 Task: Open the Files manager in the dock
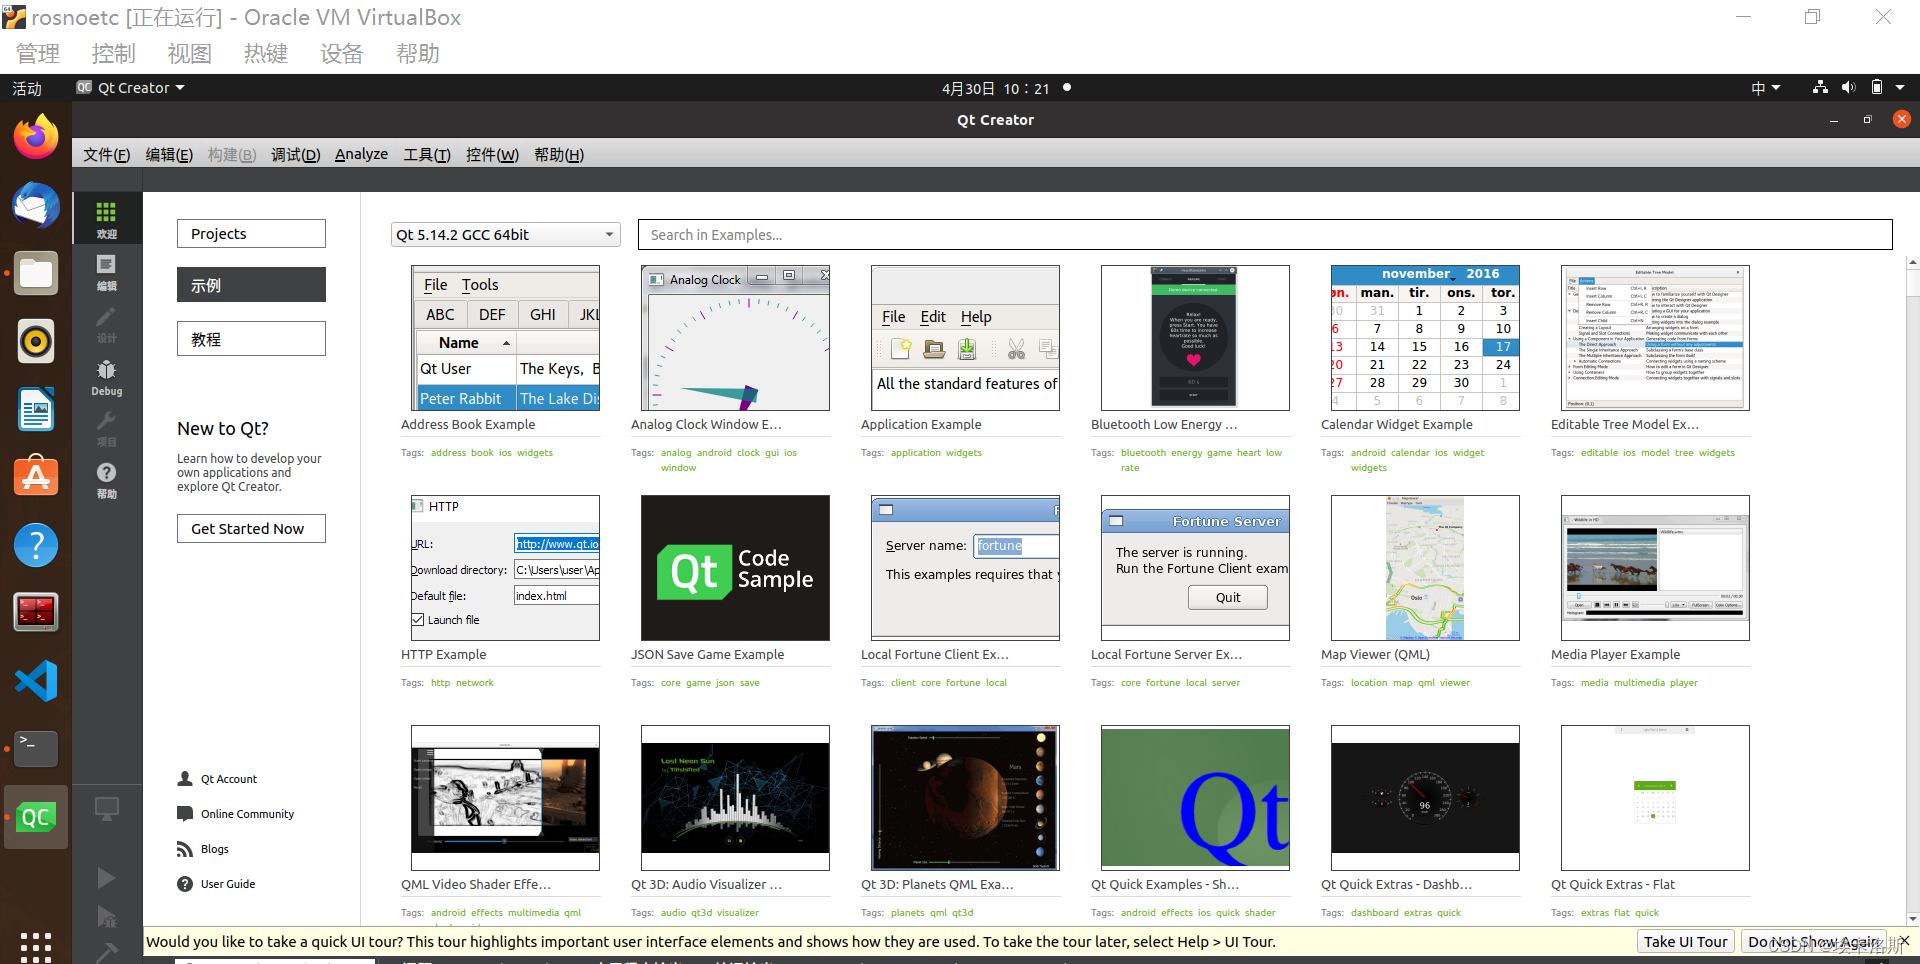point(36,273)
